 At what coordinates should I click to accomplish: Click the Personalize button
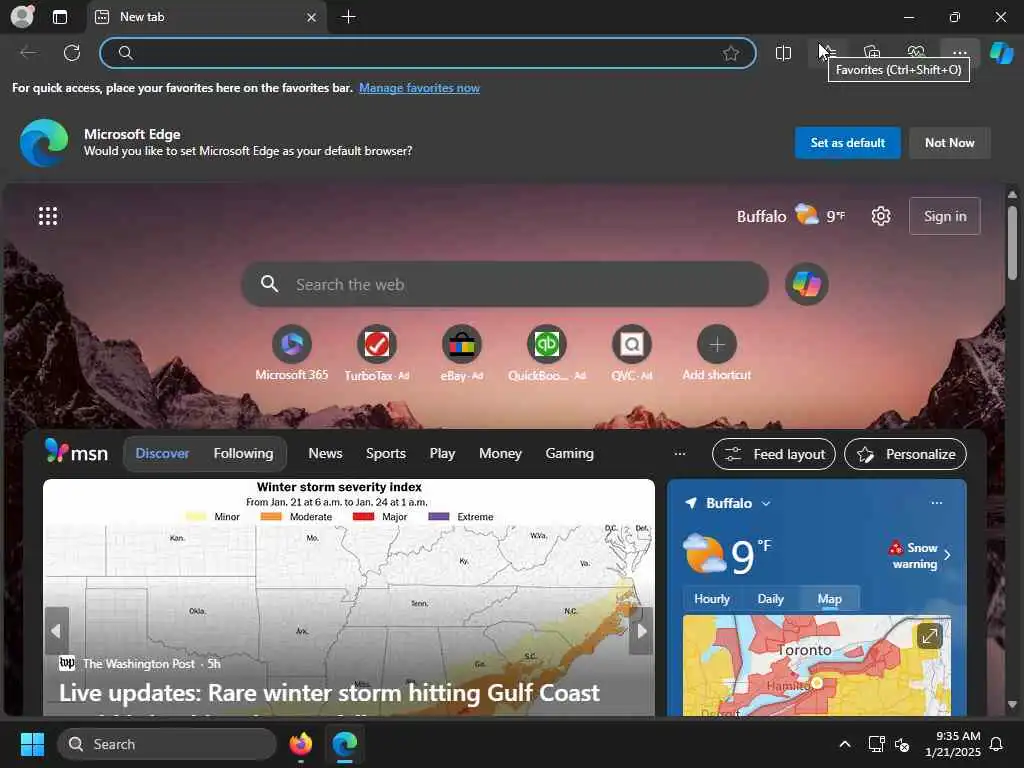pos(905,454)
